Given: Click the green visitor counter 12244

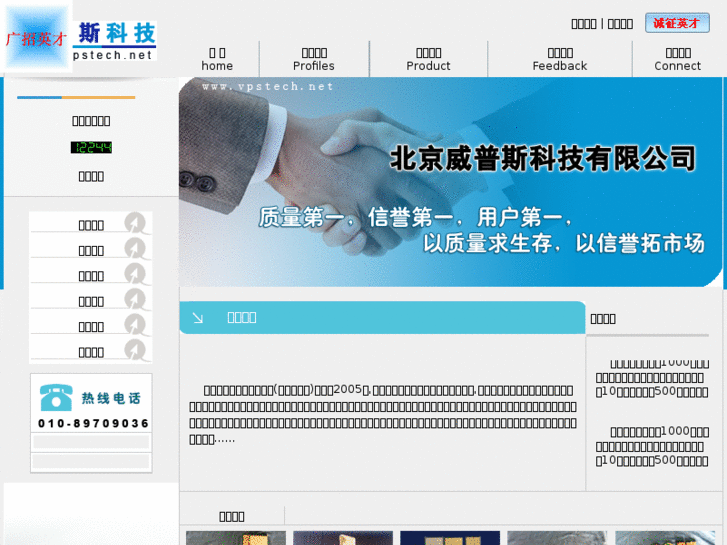Looking at the screenshot, I should (x=91, y=147).
